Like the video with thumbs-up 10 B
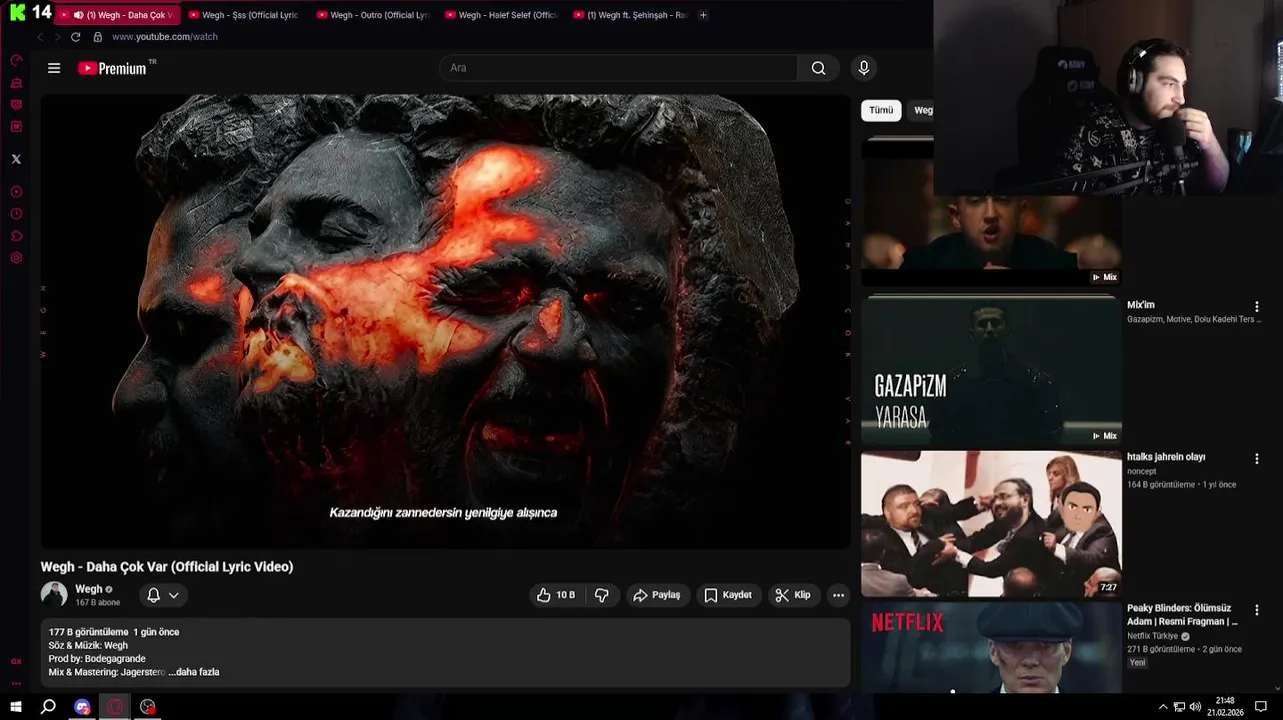 555,595
